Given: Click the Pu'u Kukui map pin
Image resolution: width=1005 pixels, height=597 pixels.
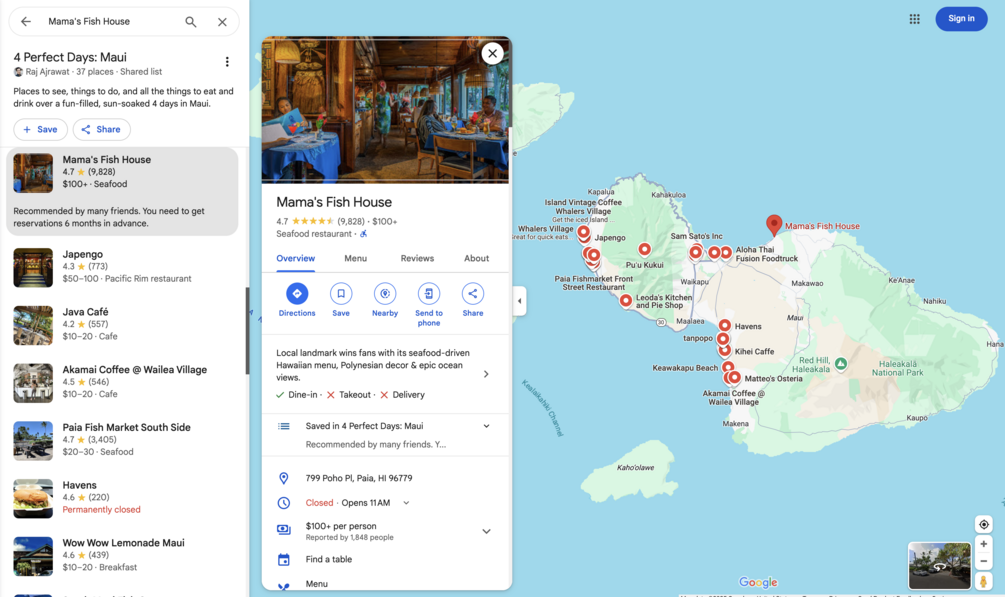Looking at the screenshot, I should click(644, 249).
